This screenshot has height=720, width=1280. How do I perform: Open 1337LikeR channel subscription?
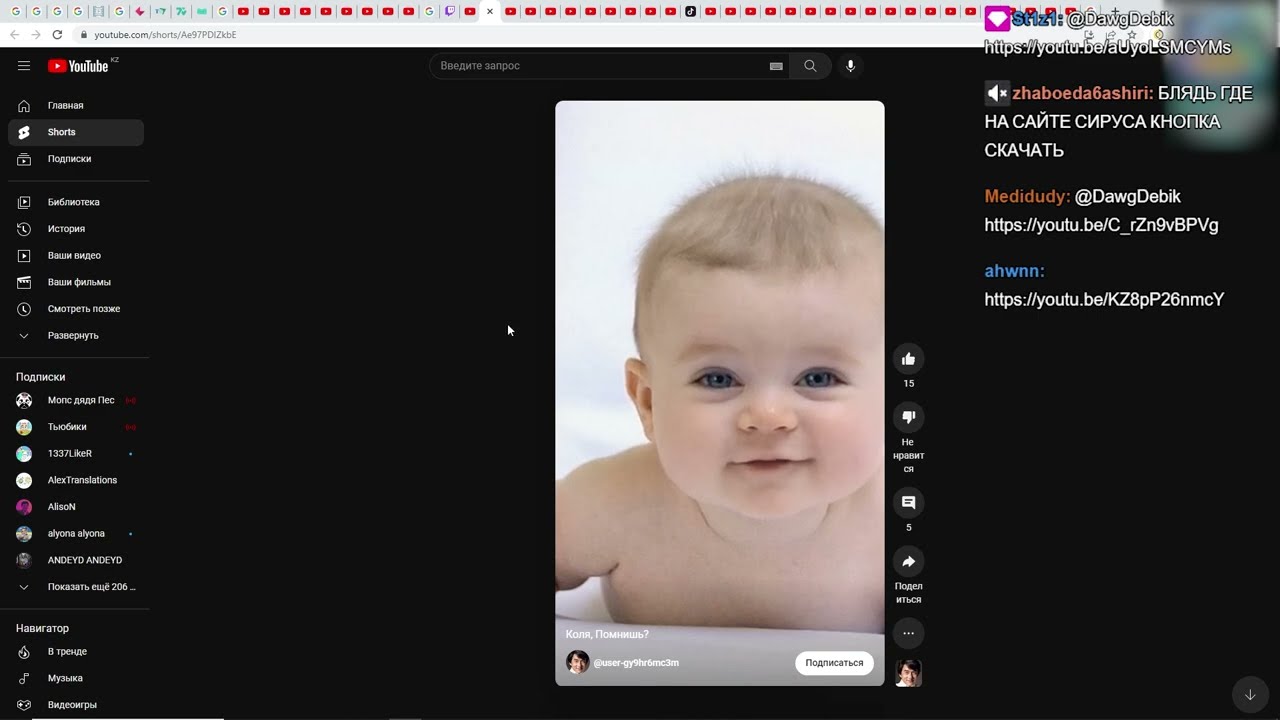tap(76, 454)
